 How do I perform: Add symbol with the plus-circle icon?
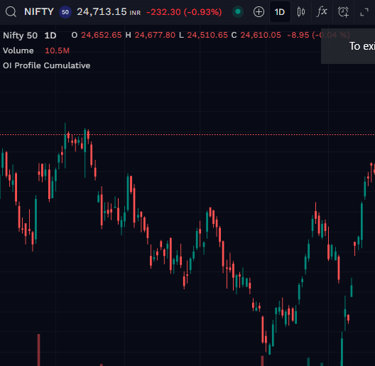point(258,12)
